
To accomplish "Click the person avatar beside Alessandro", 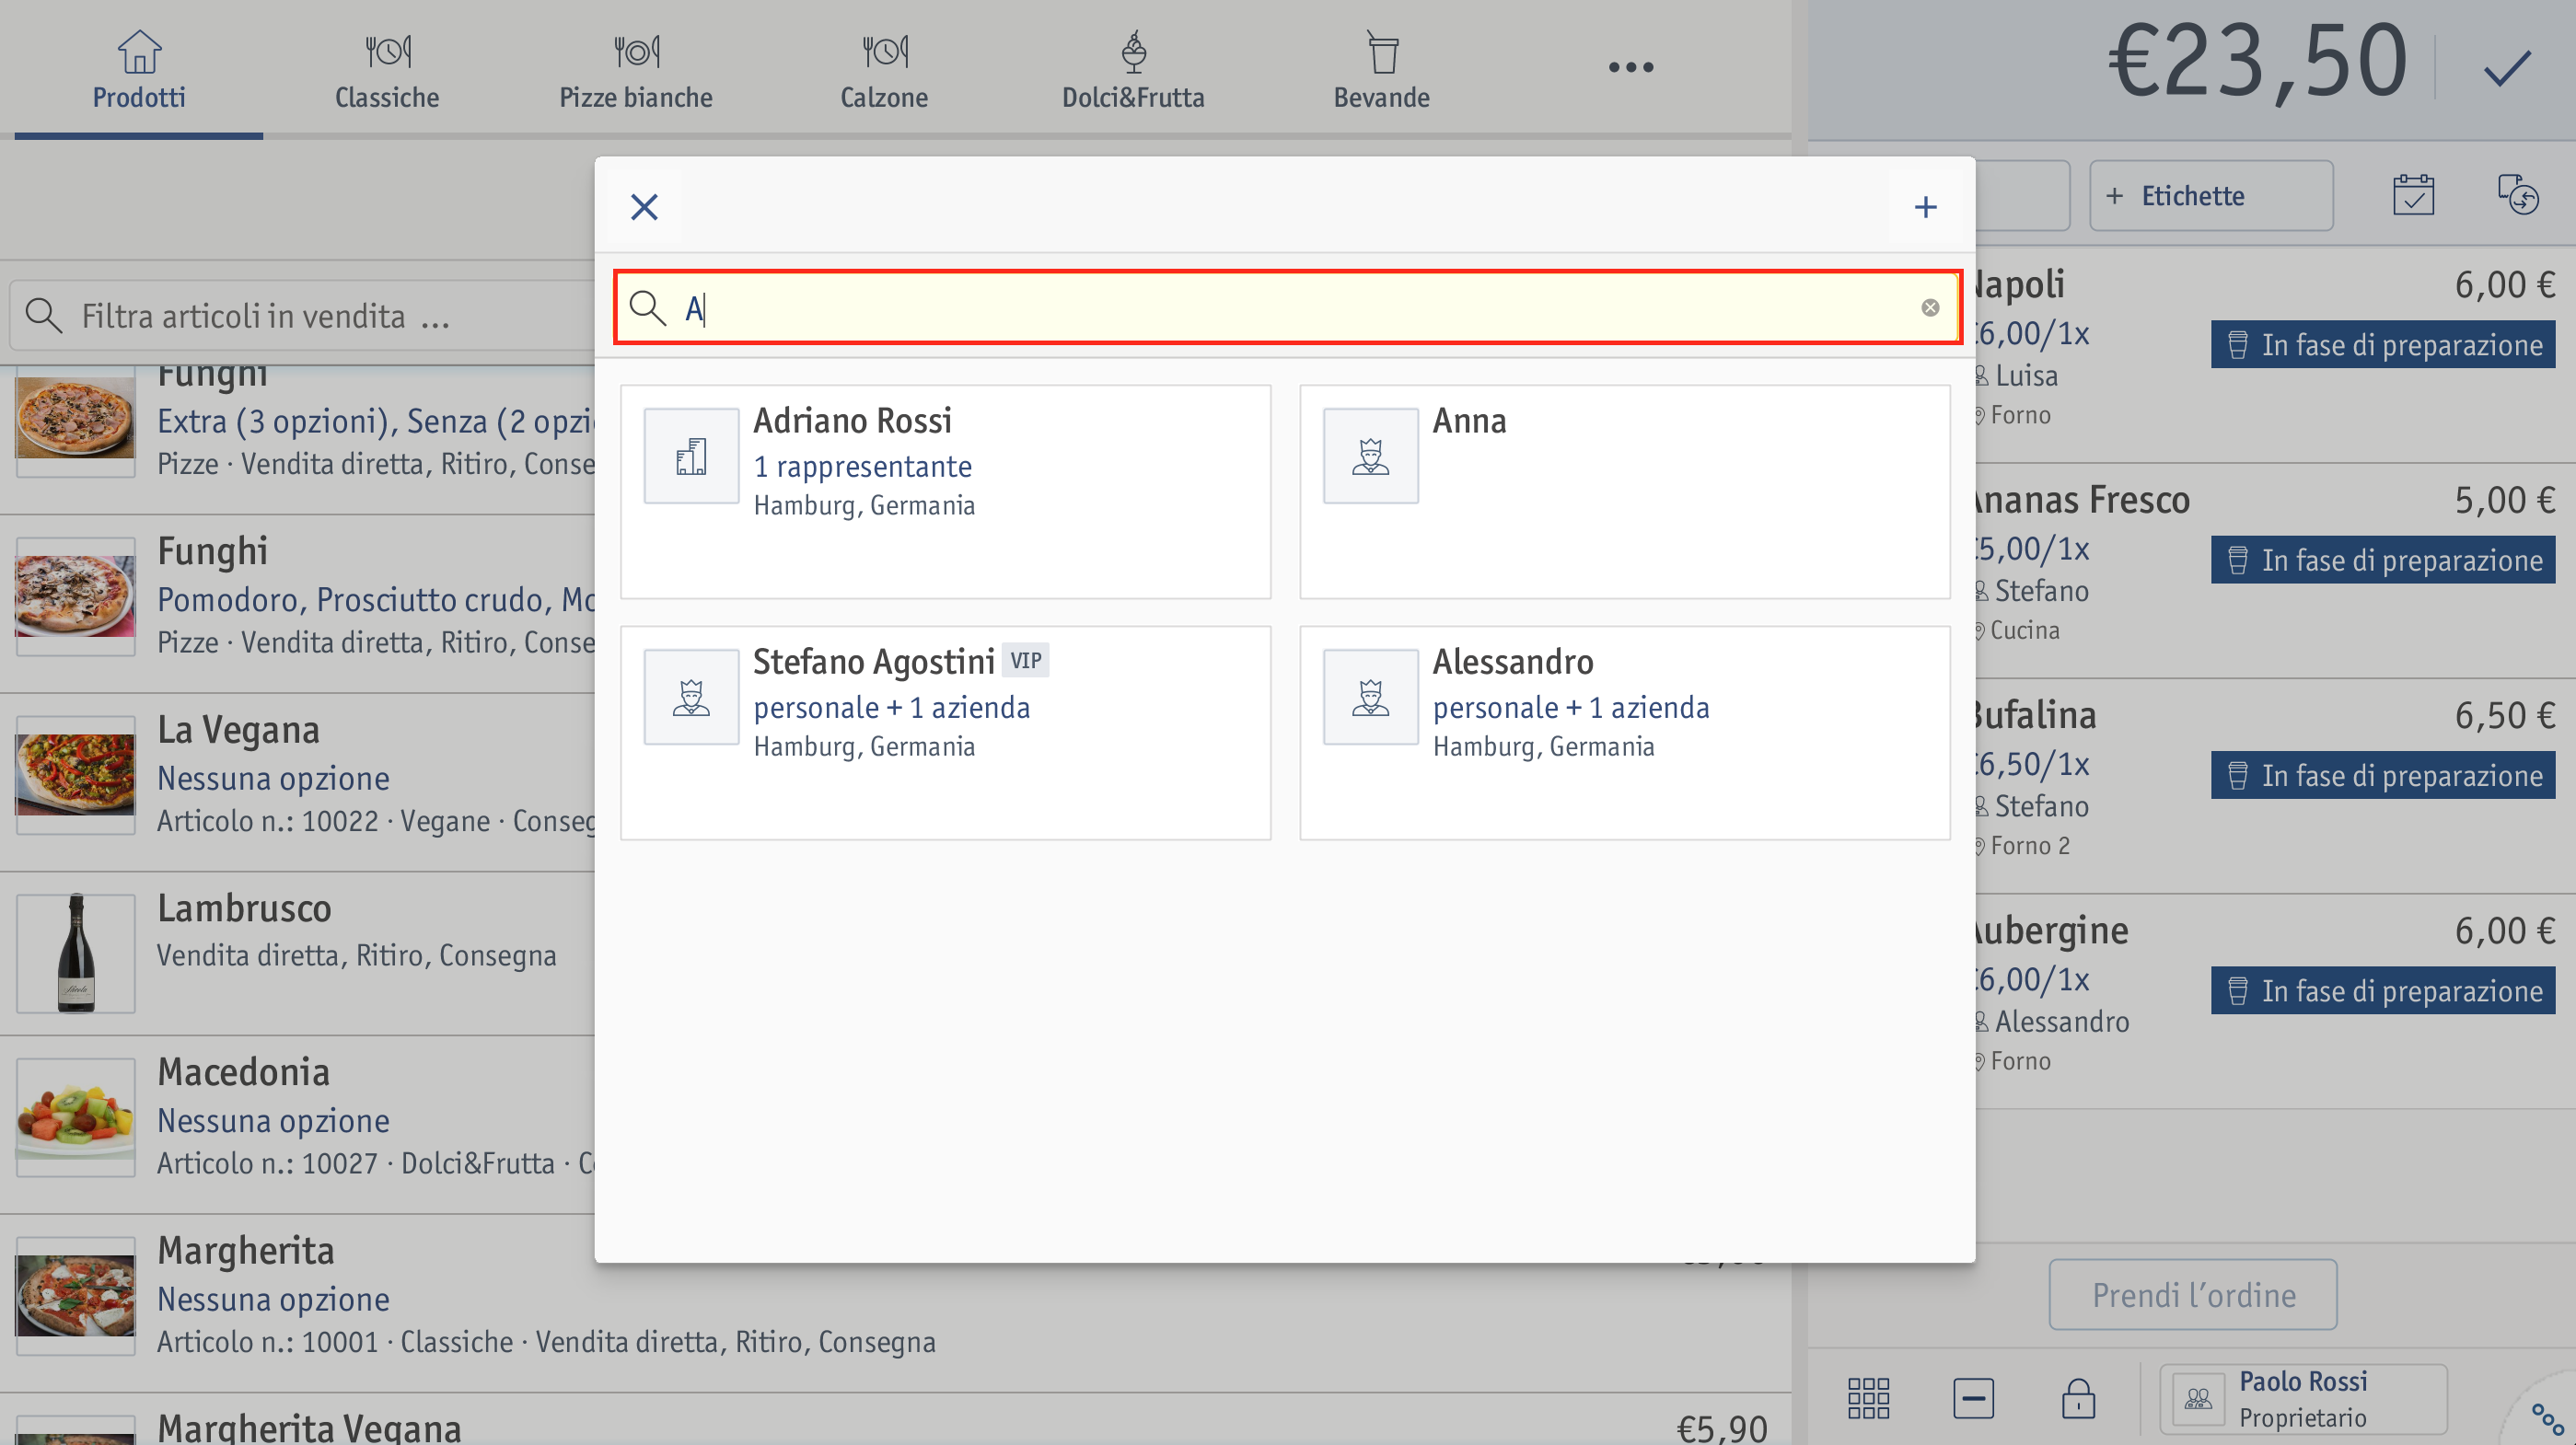I will (1370, 697).
